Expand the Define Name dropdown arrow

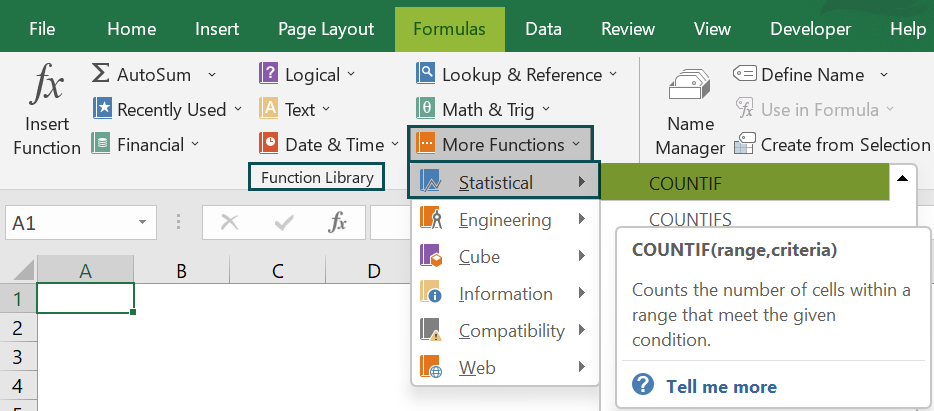pyautogui.click(x=884, y=75)
